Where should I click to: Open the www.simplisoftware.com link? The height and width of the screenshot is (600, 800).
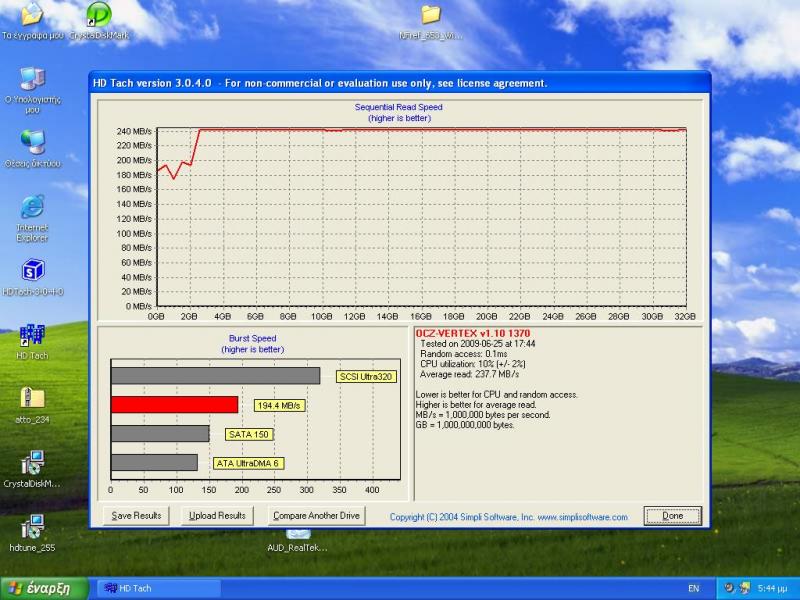coord(583,517)
